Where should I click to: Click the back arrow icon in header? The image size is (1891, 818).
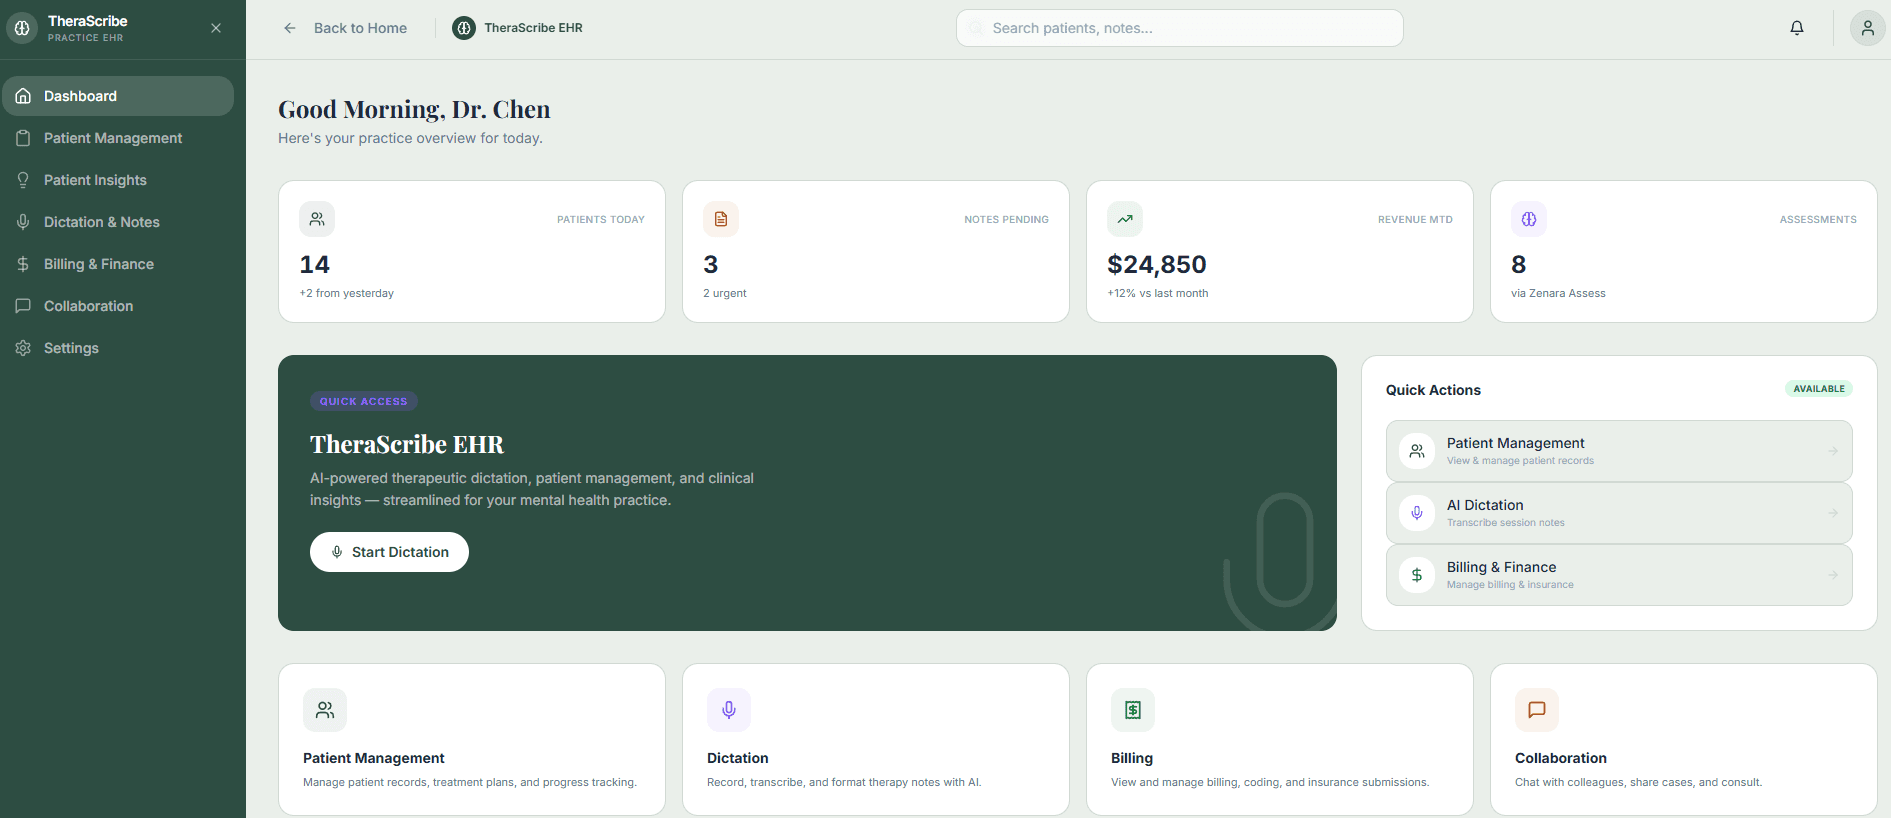290,28
